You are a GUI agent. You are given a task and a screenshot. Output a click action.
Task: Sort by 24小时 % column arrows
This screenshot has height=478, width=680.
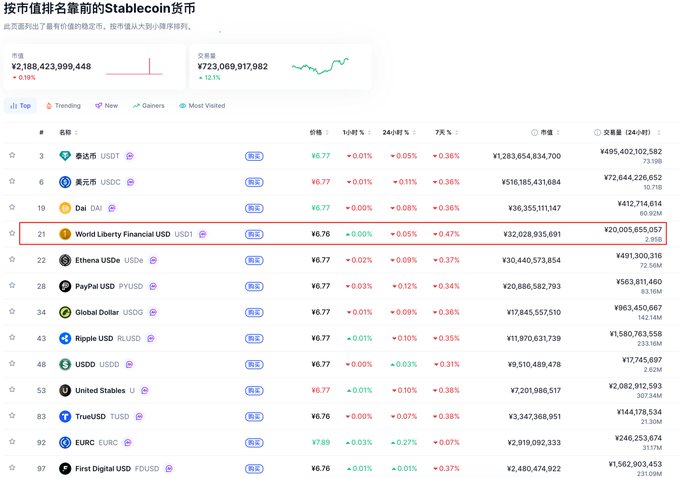point(414,132)
